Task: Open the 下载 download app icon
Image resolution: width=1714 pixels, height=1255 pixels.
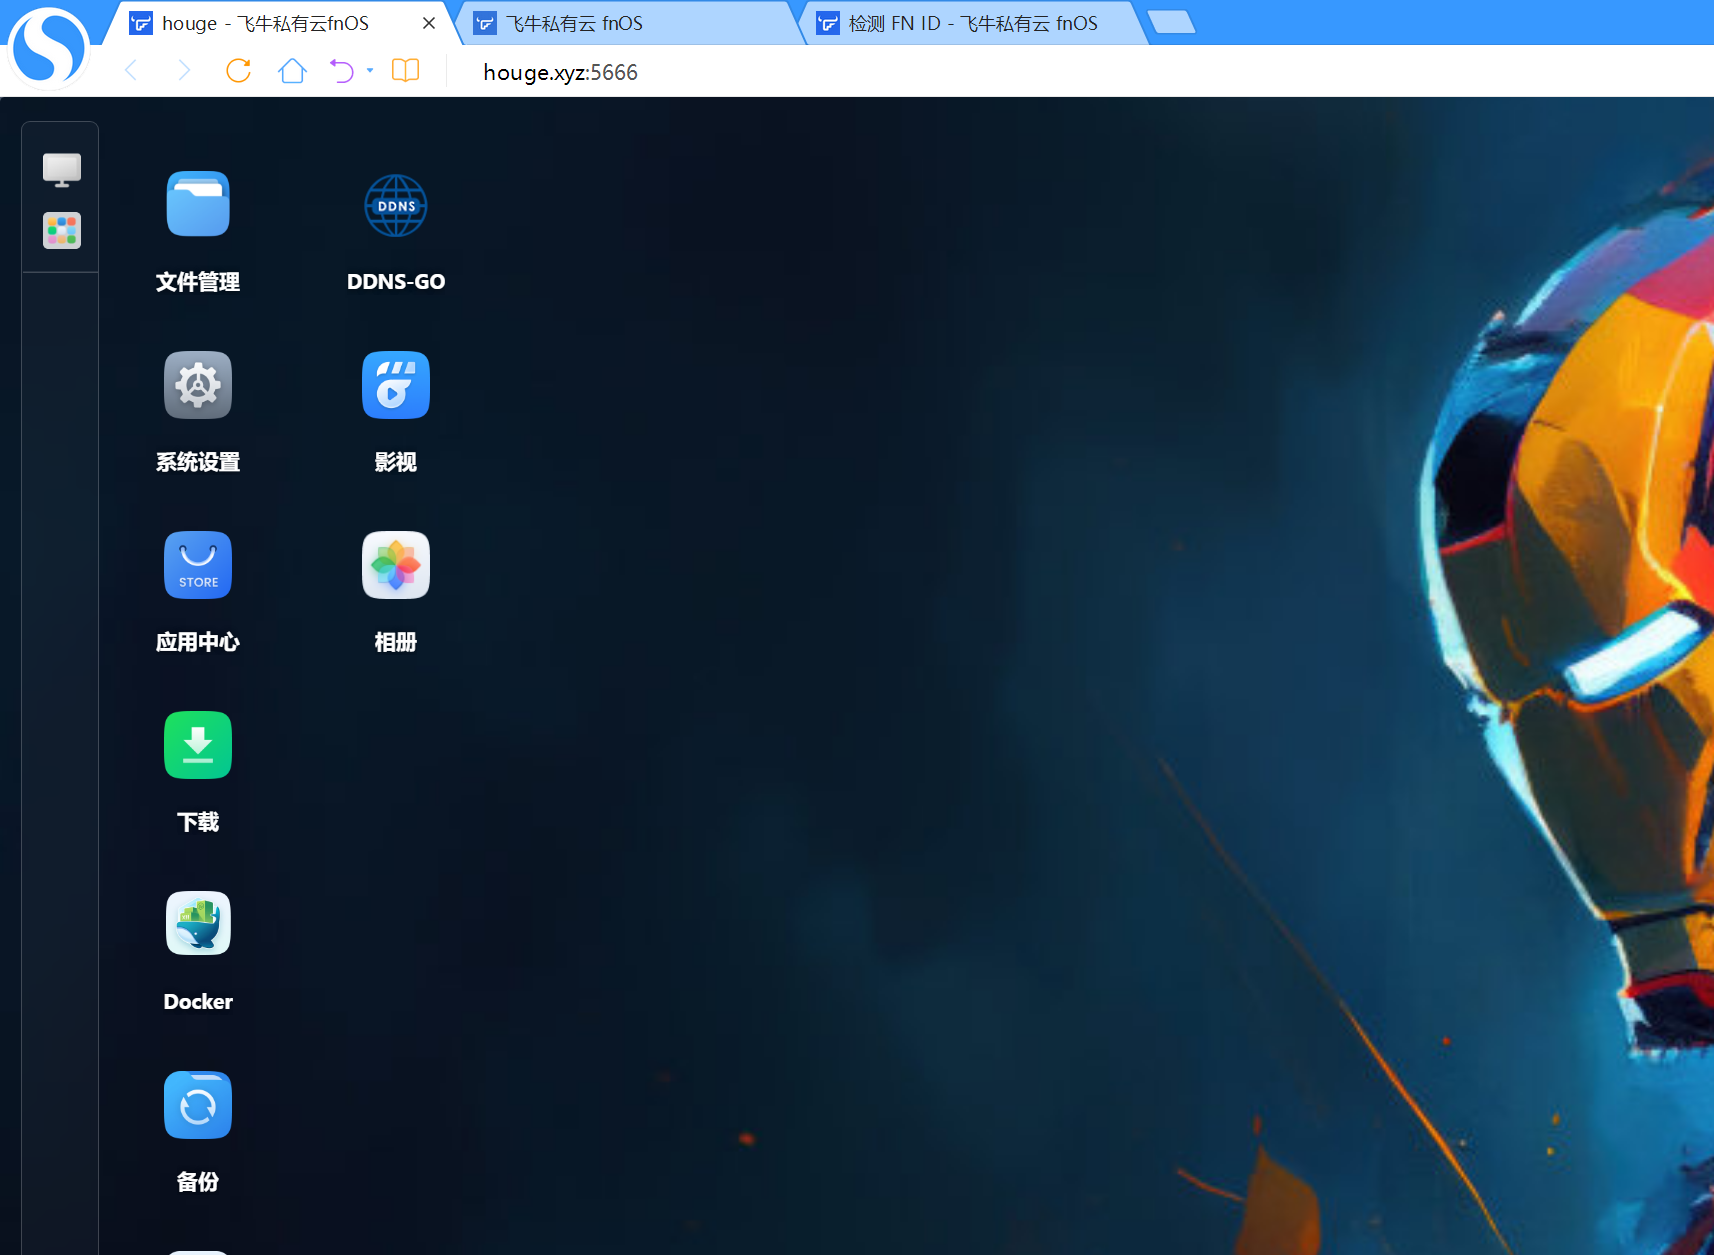Action: click(198, 745)
